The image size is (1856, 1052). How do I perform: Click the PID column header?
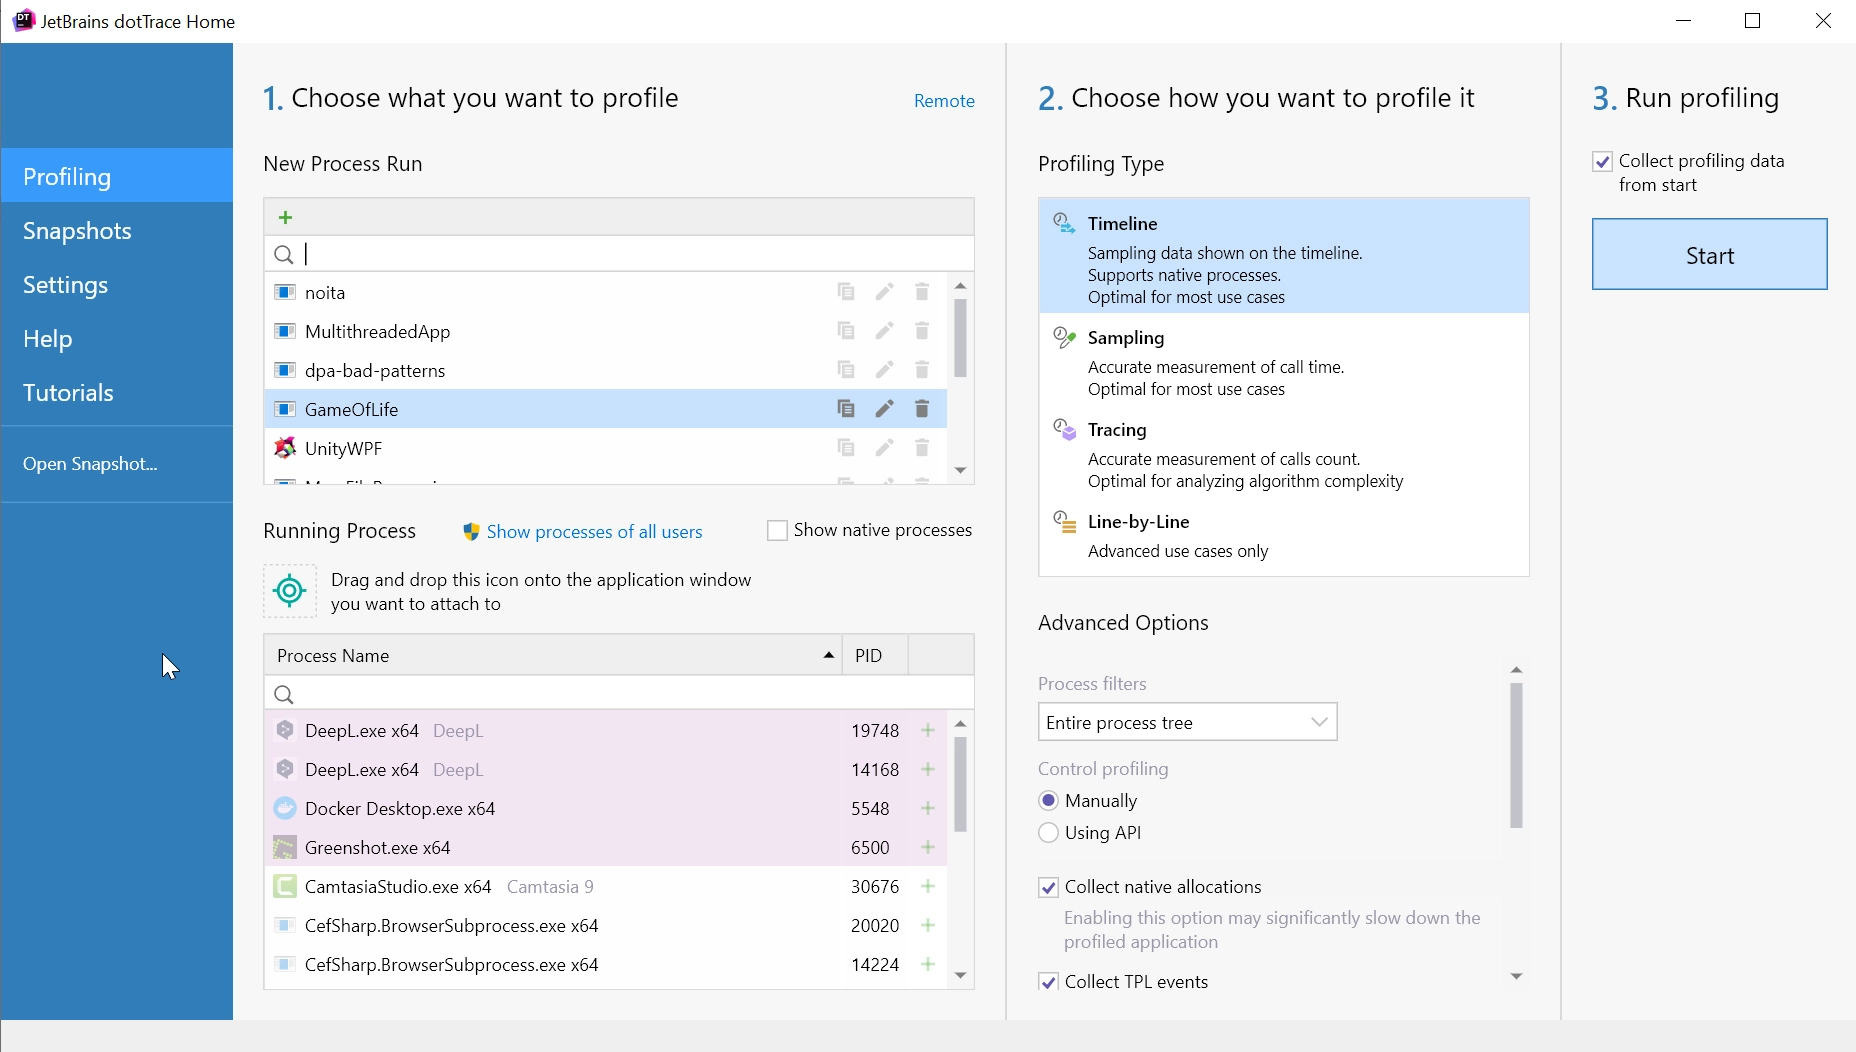(875, 656)
